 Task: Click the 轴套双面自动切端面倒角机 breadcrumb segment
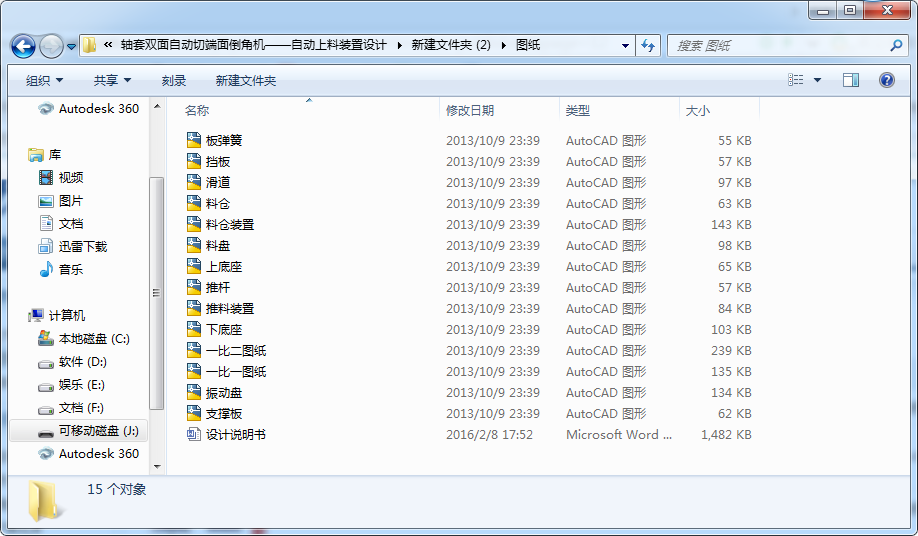tap(254, 45)
